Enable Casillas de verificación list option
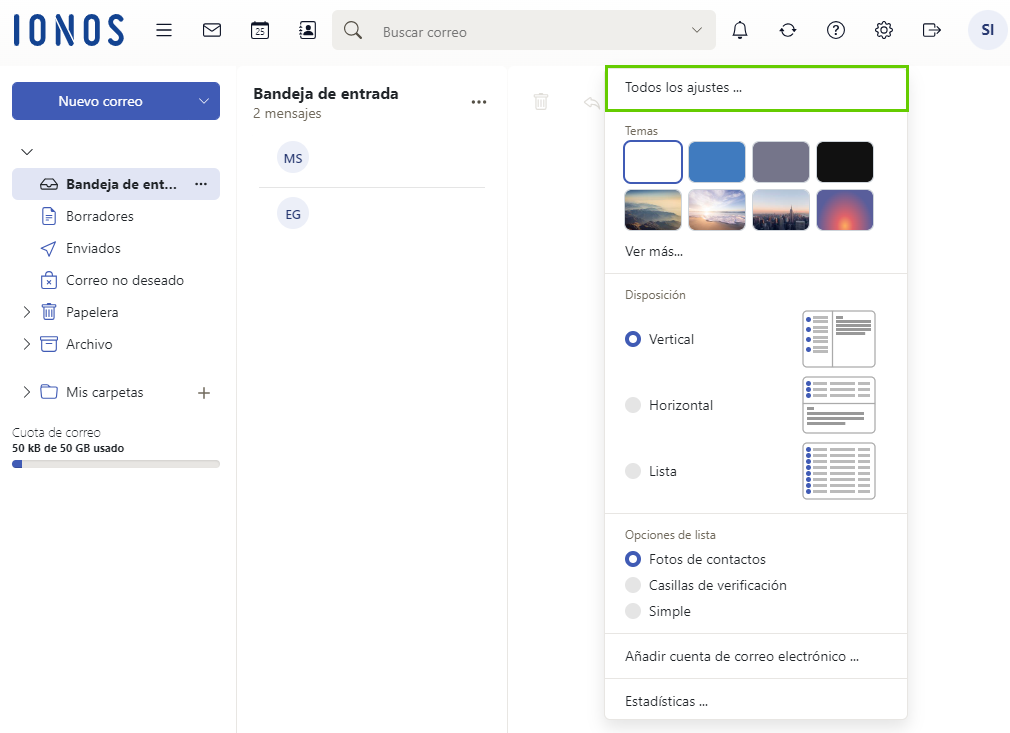The width and height of the screenshot is (1010, 733). 633,585
